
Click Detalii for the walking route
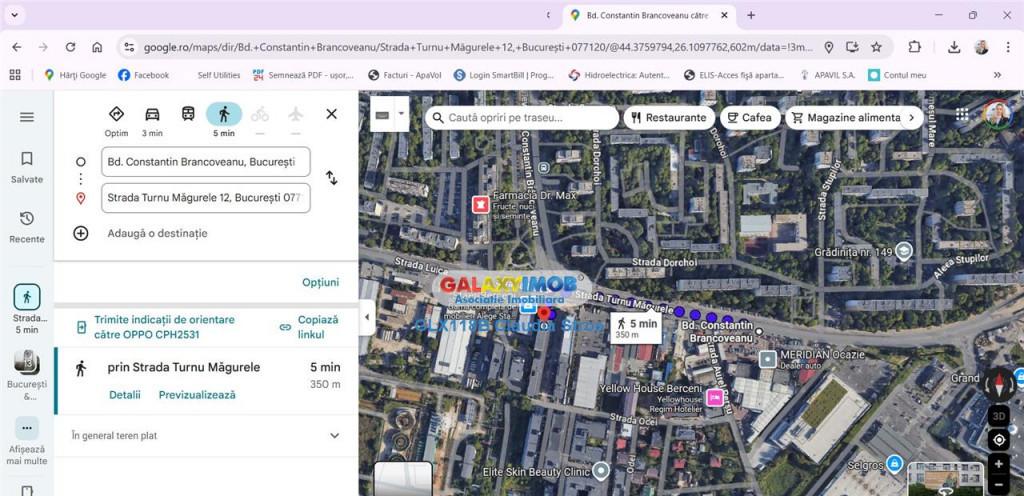pos(125,395)
